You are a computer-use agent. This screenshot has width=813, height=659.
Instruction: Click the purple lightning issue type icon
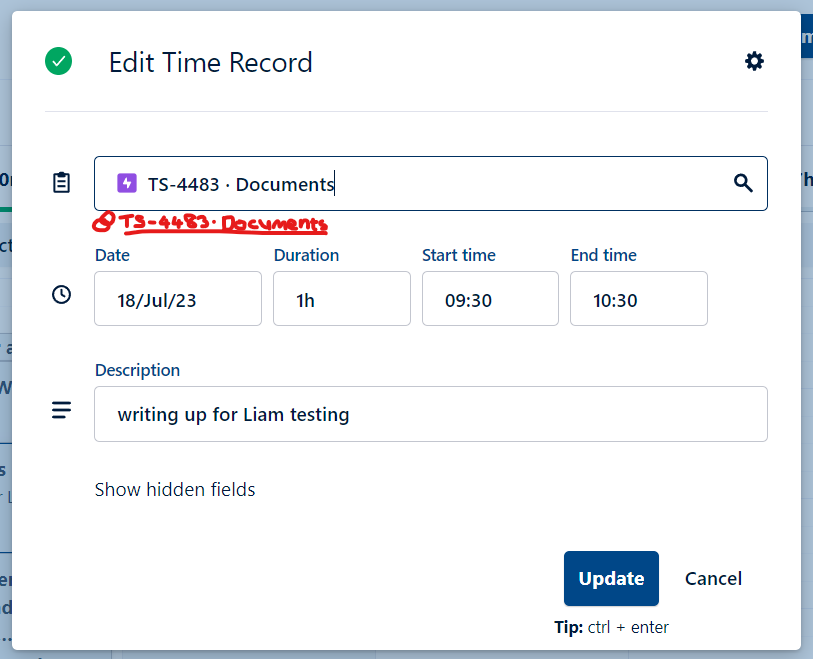127,183
